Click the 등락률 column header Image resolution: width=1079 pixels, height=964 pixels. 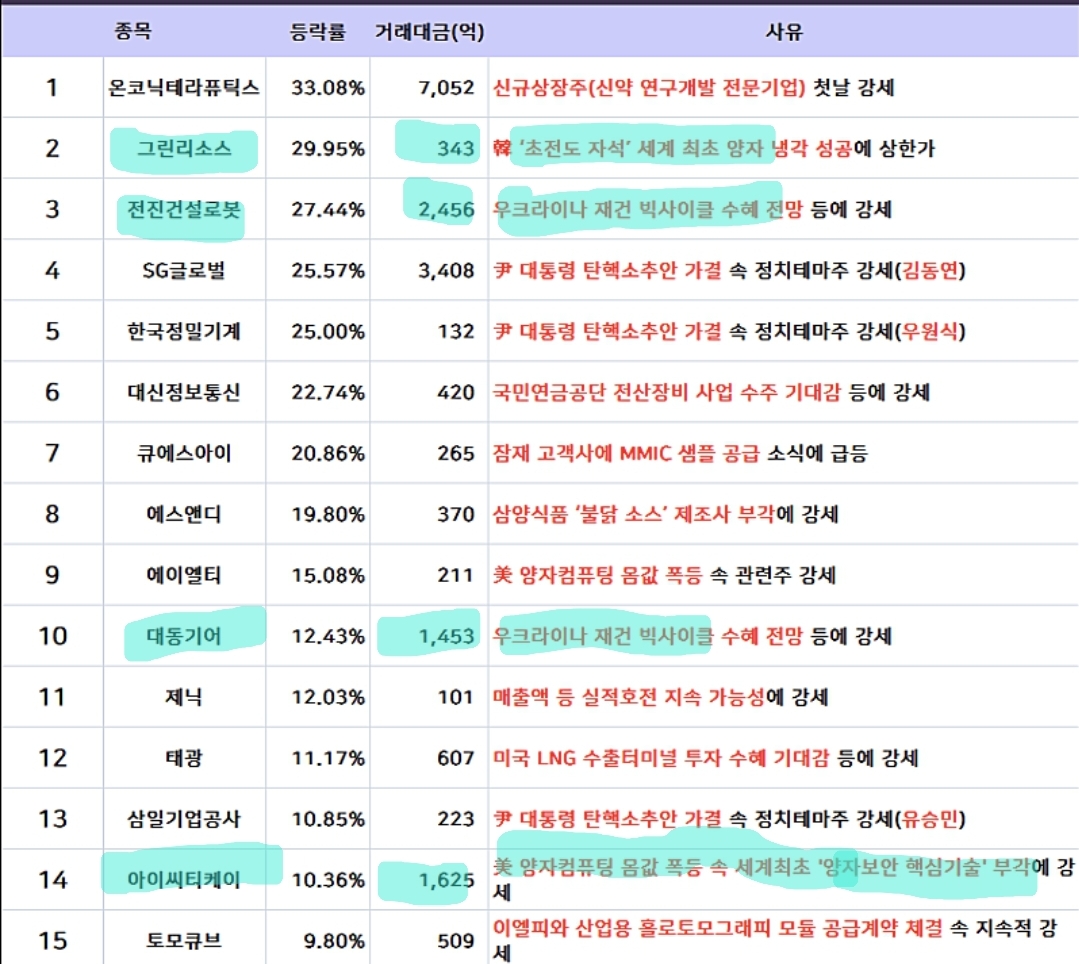tap(317, 32)
